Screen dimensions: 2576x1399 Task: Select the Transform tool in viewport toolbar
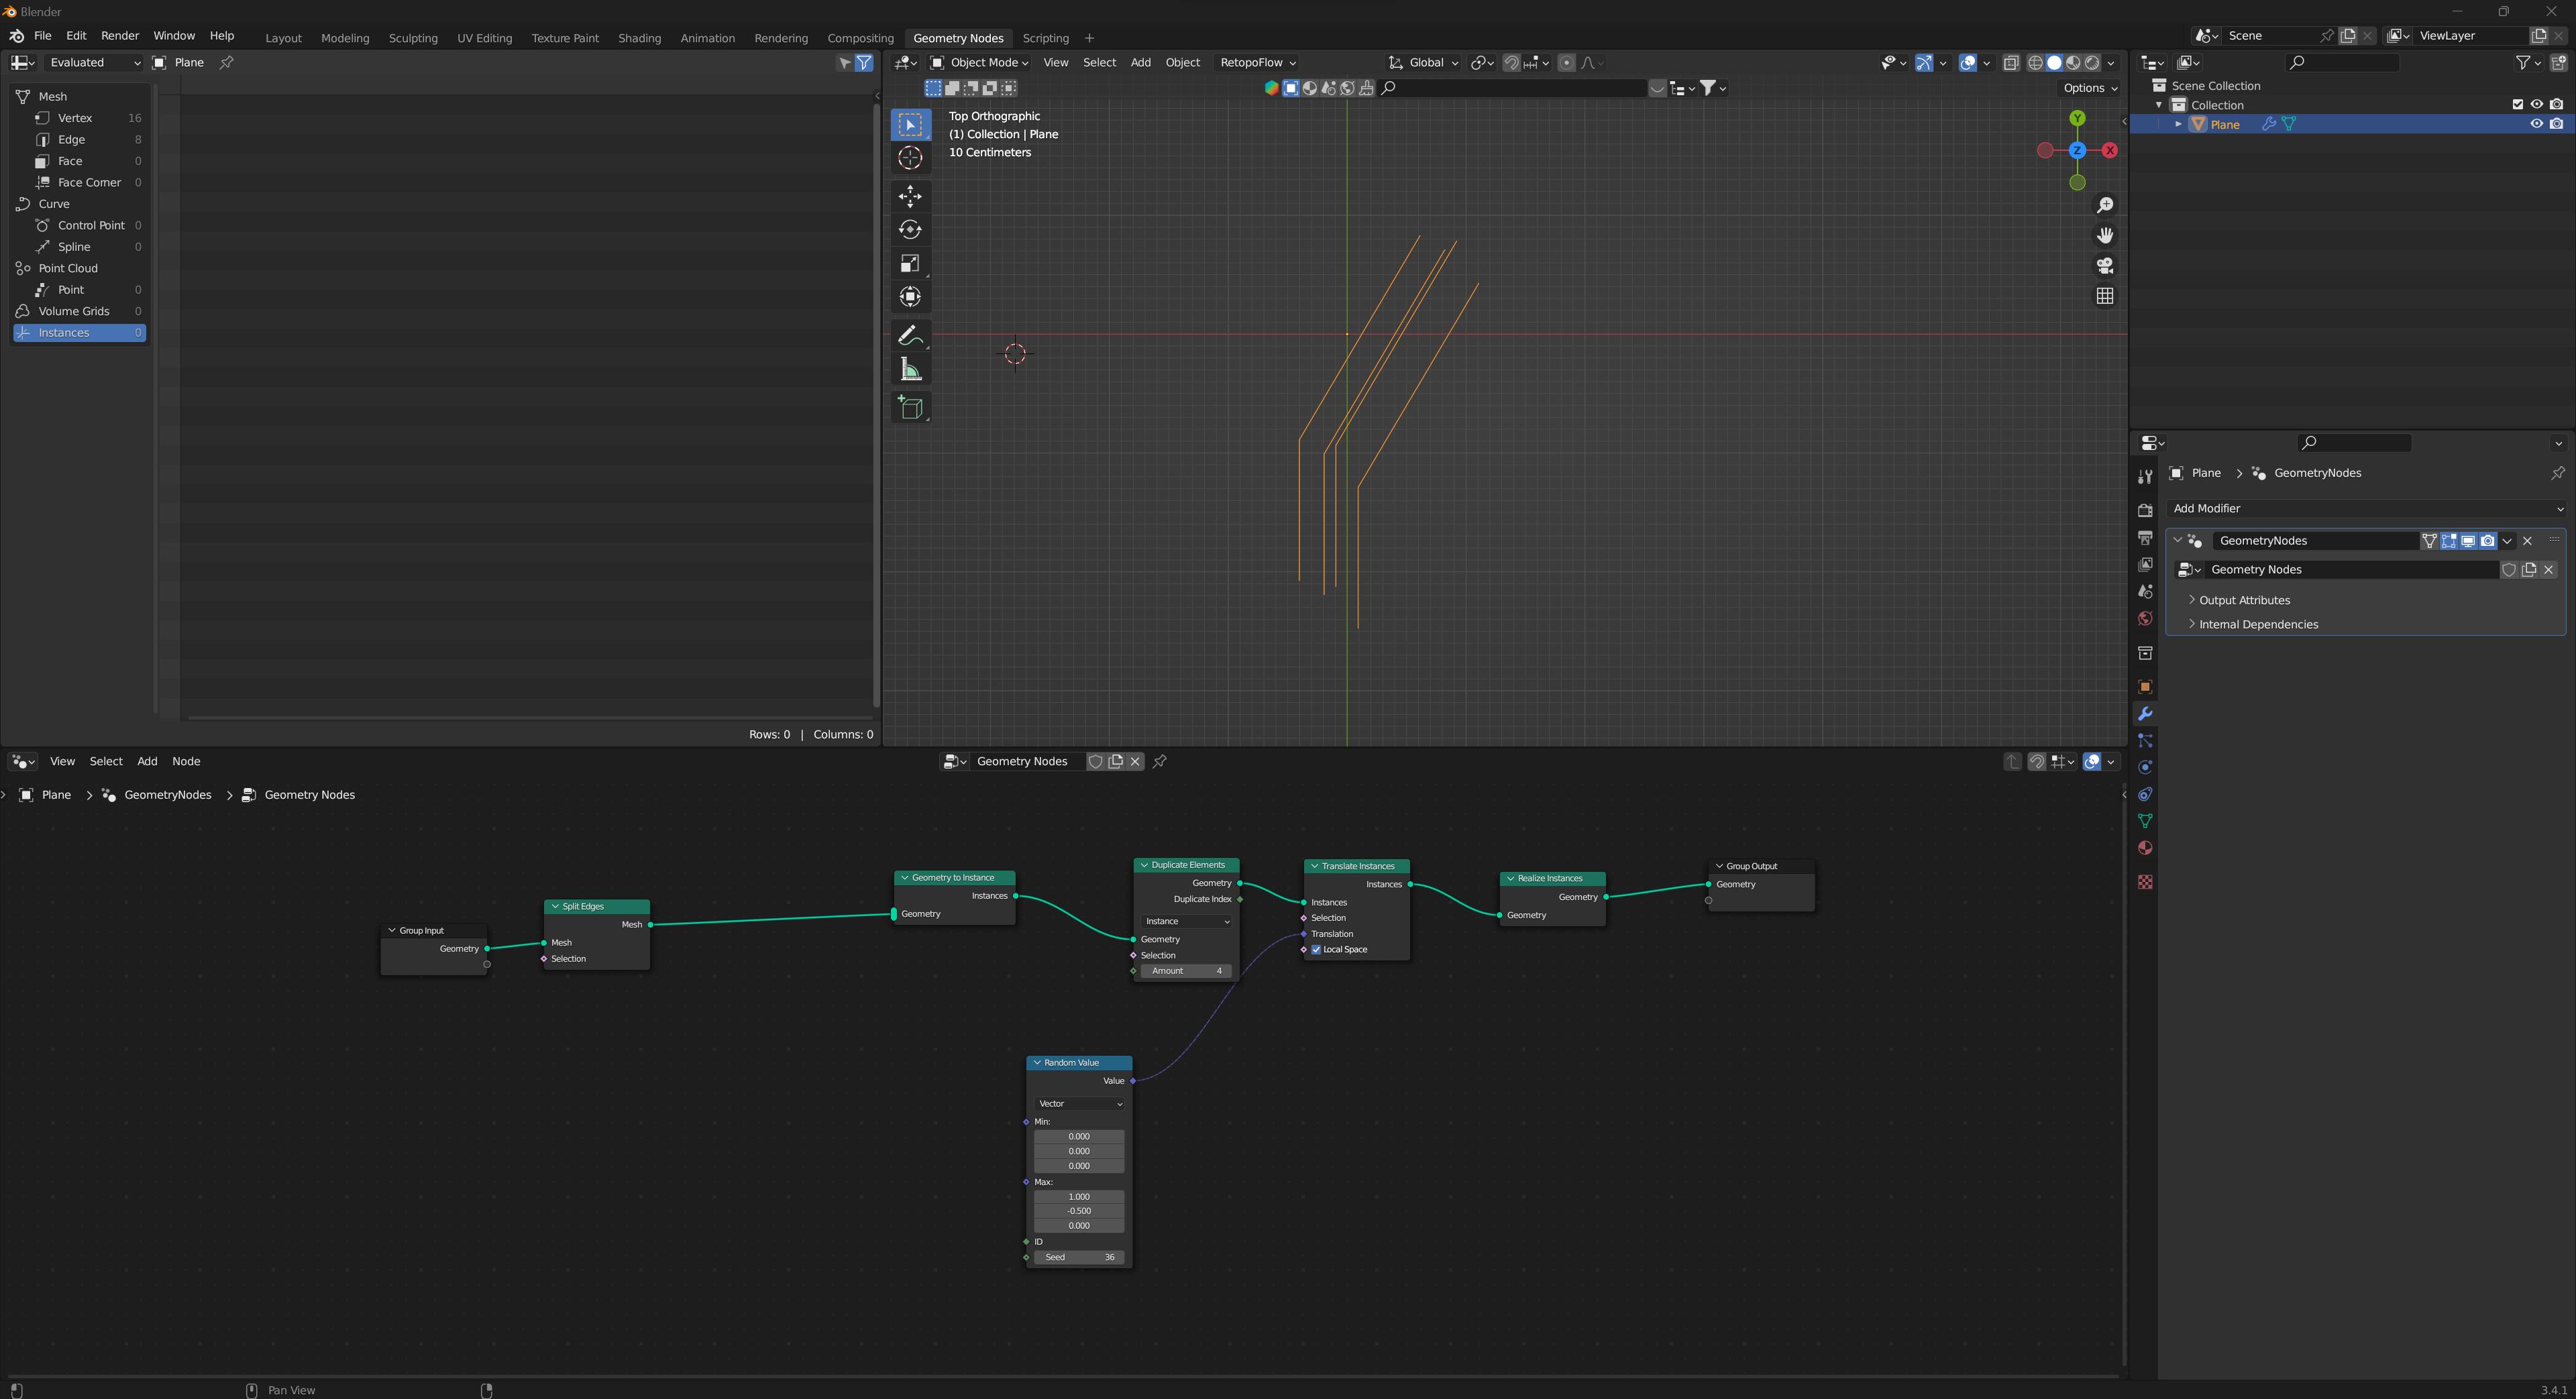pyautogui.click(x=910, y=297)
